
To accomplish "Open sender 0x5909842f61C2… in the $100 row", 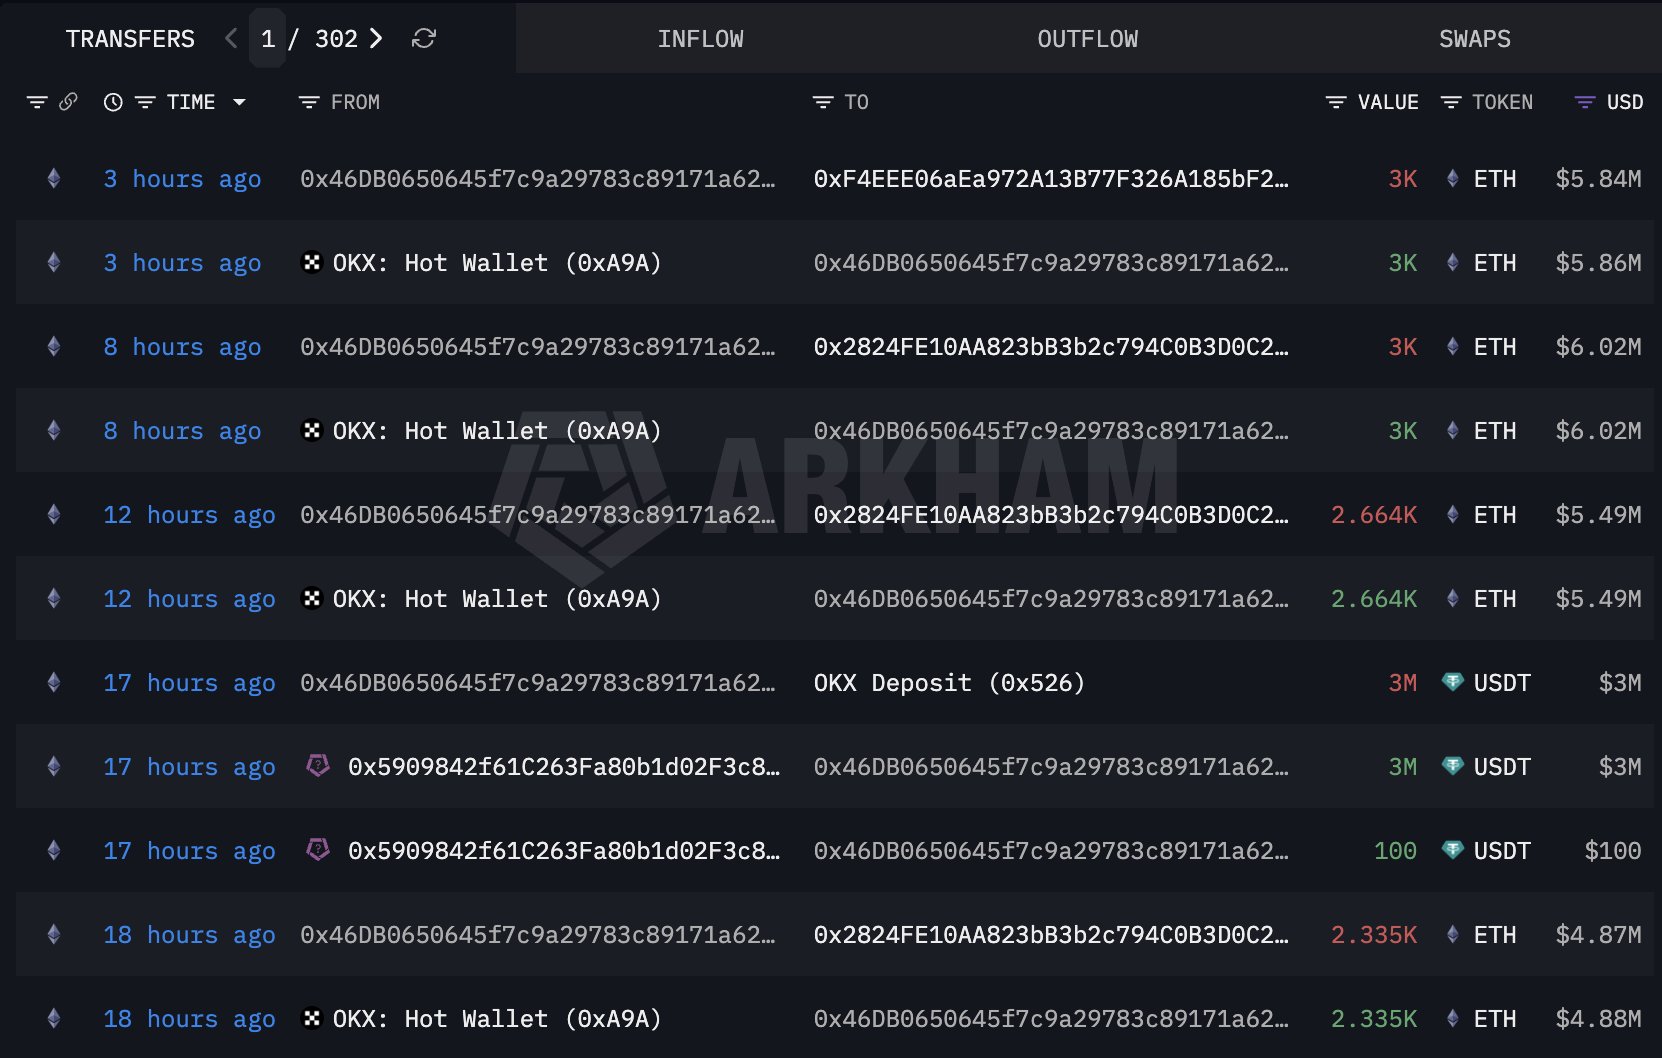I will [564, 851].
